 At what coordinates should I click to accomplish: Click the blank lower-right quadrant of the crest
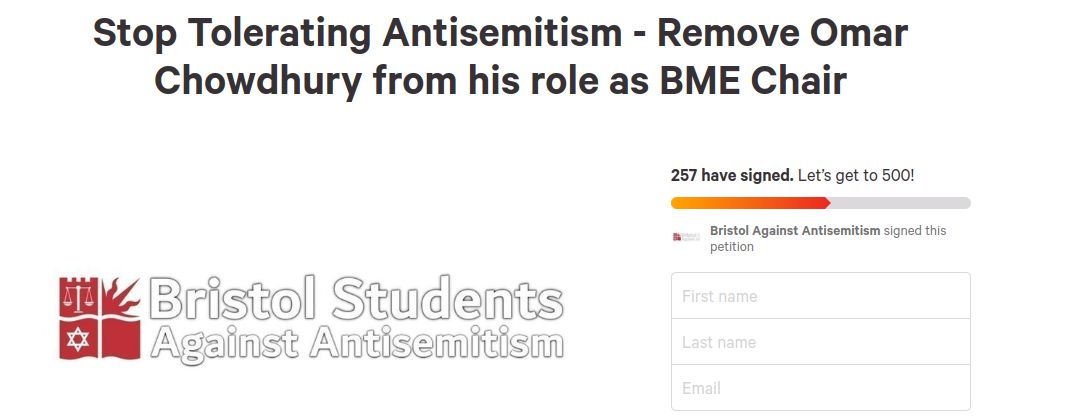pos(122,339)
